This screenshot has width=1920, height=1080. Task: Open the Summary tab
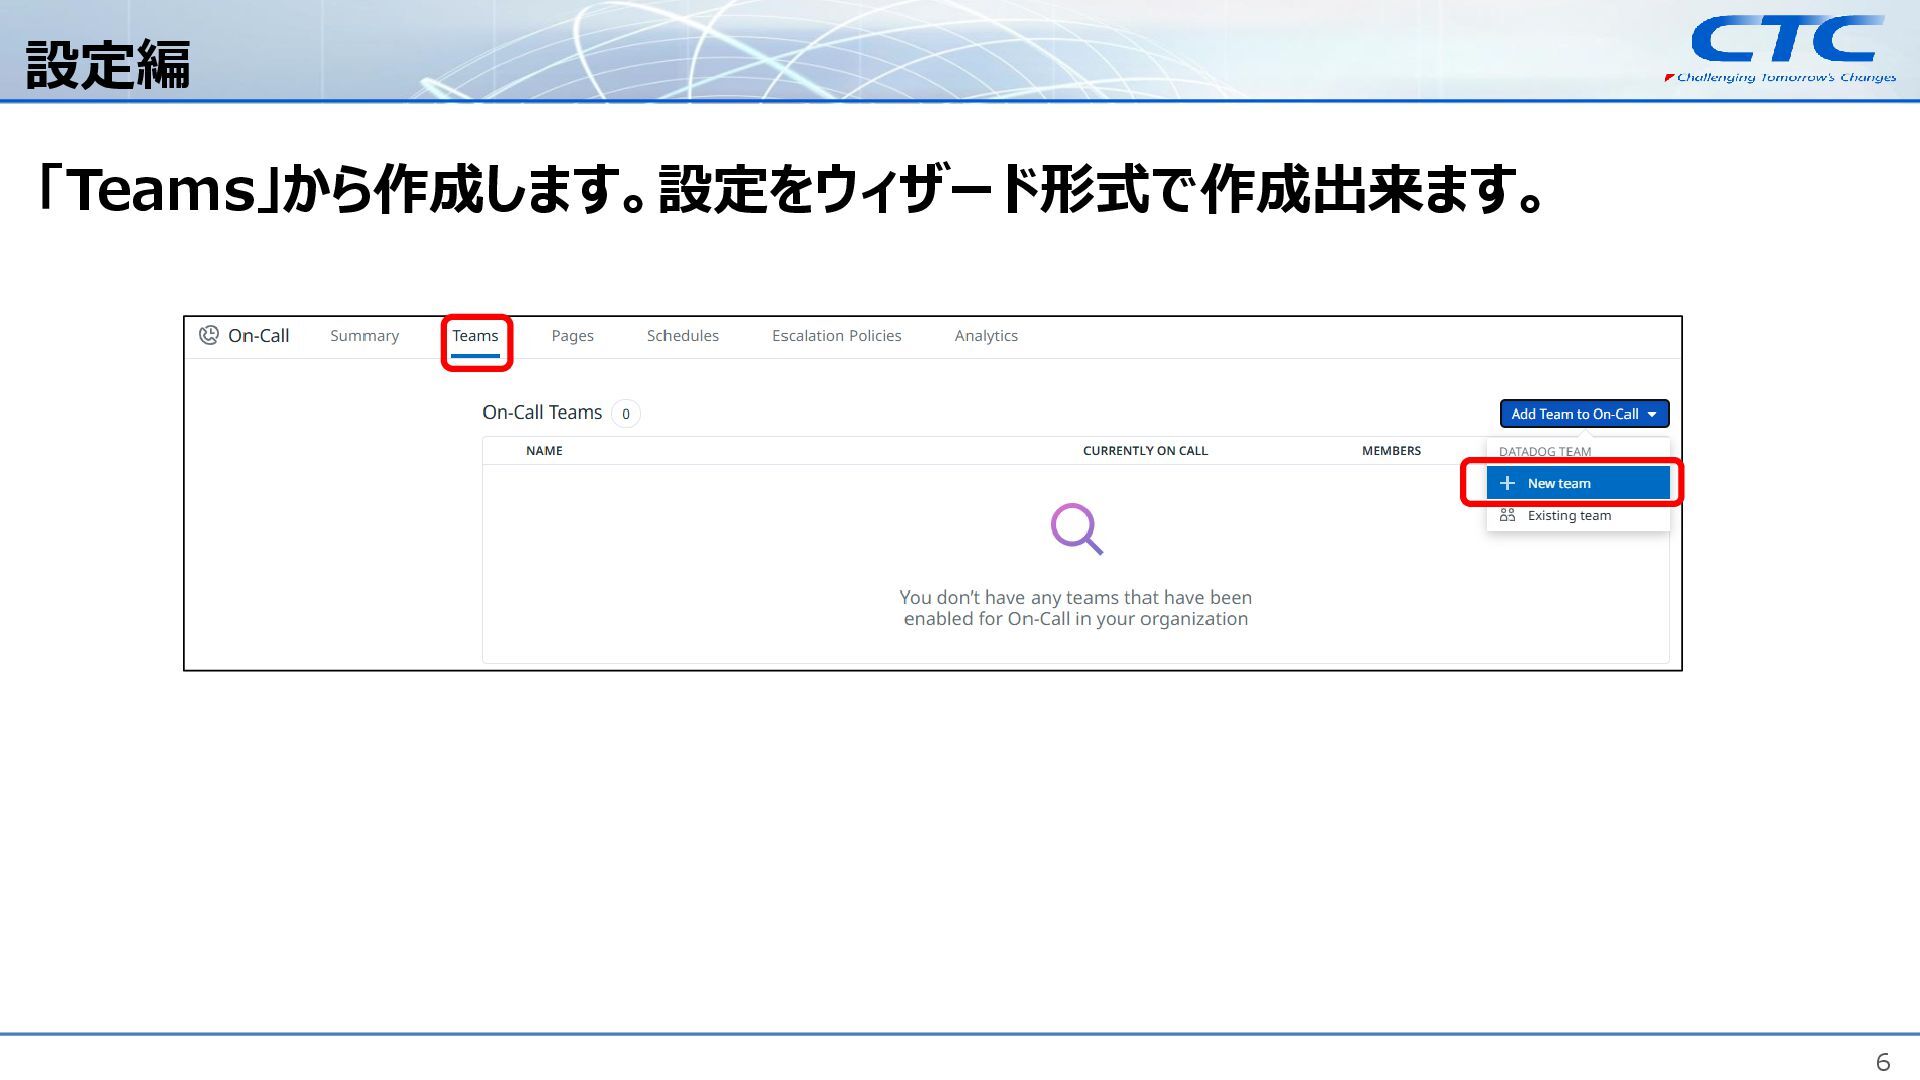click(364, 336)
